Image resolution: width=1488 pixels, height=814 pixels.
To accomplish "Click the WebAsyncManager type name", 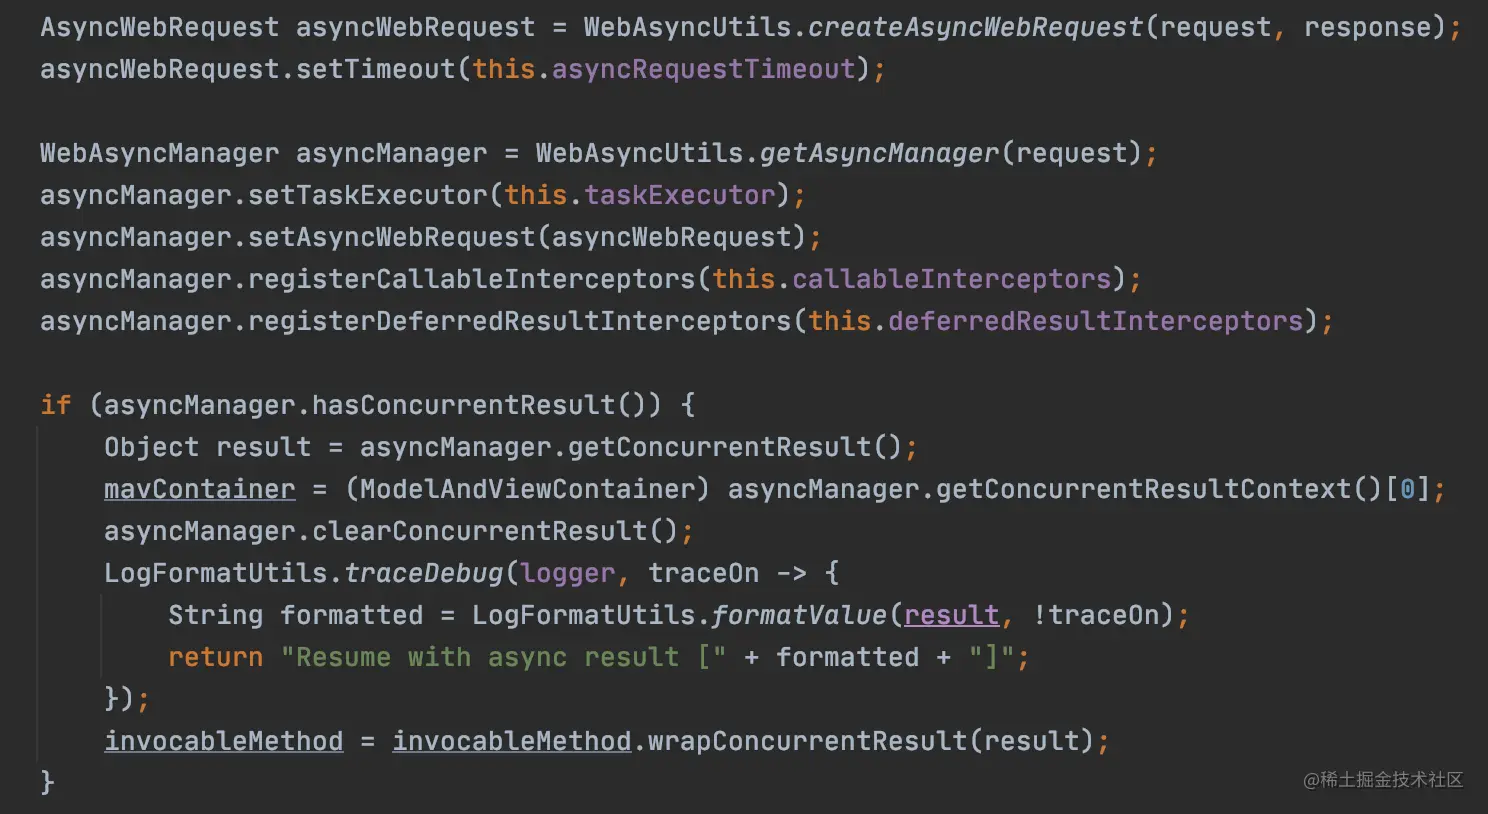I will [x=160, y=153].
